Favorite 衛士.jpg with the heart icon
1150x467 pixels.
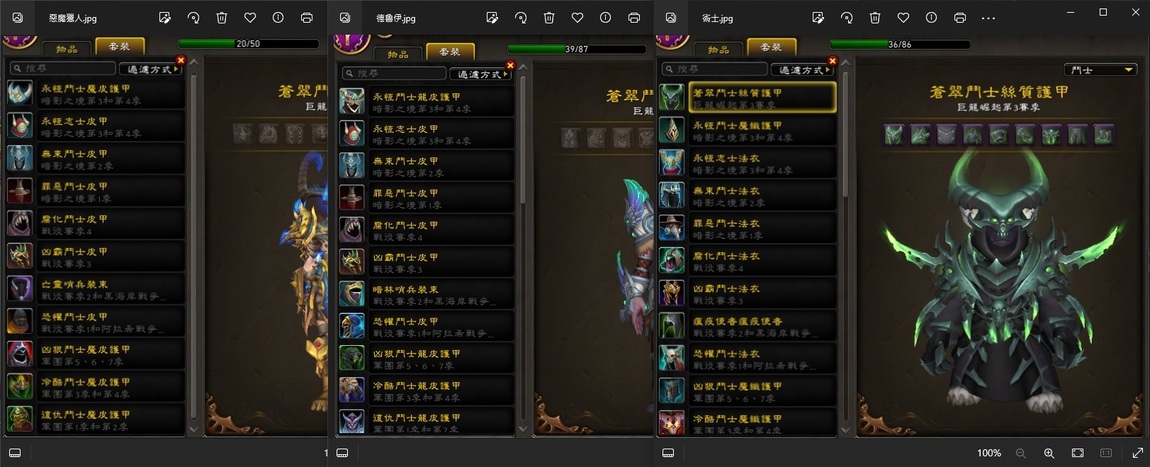coord(904,18)
